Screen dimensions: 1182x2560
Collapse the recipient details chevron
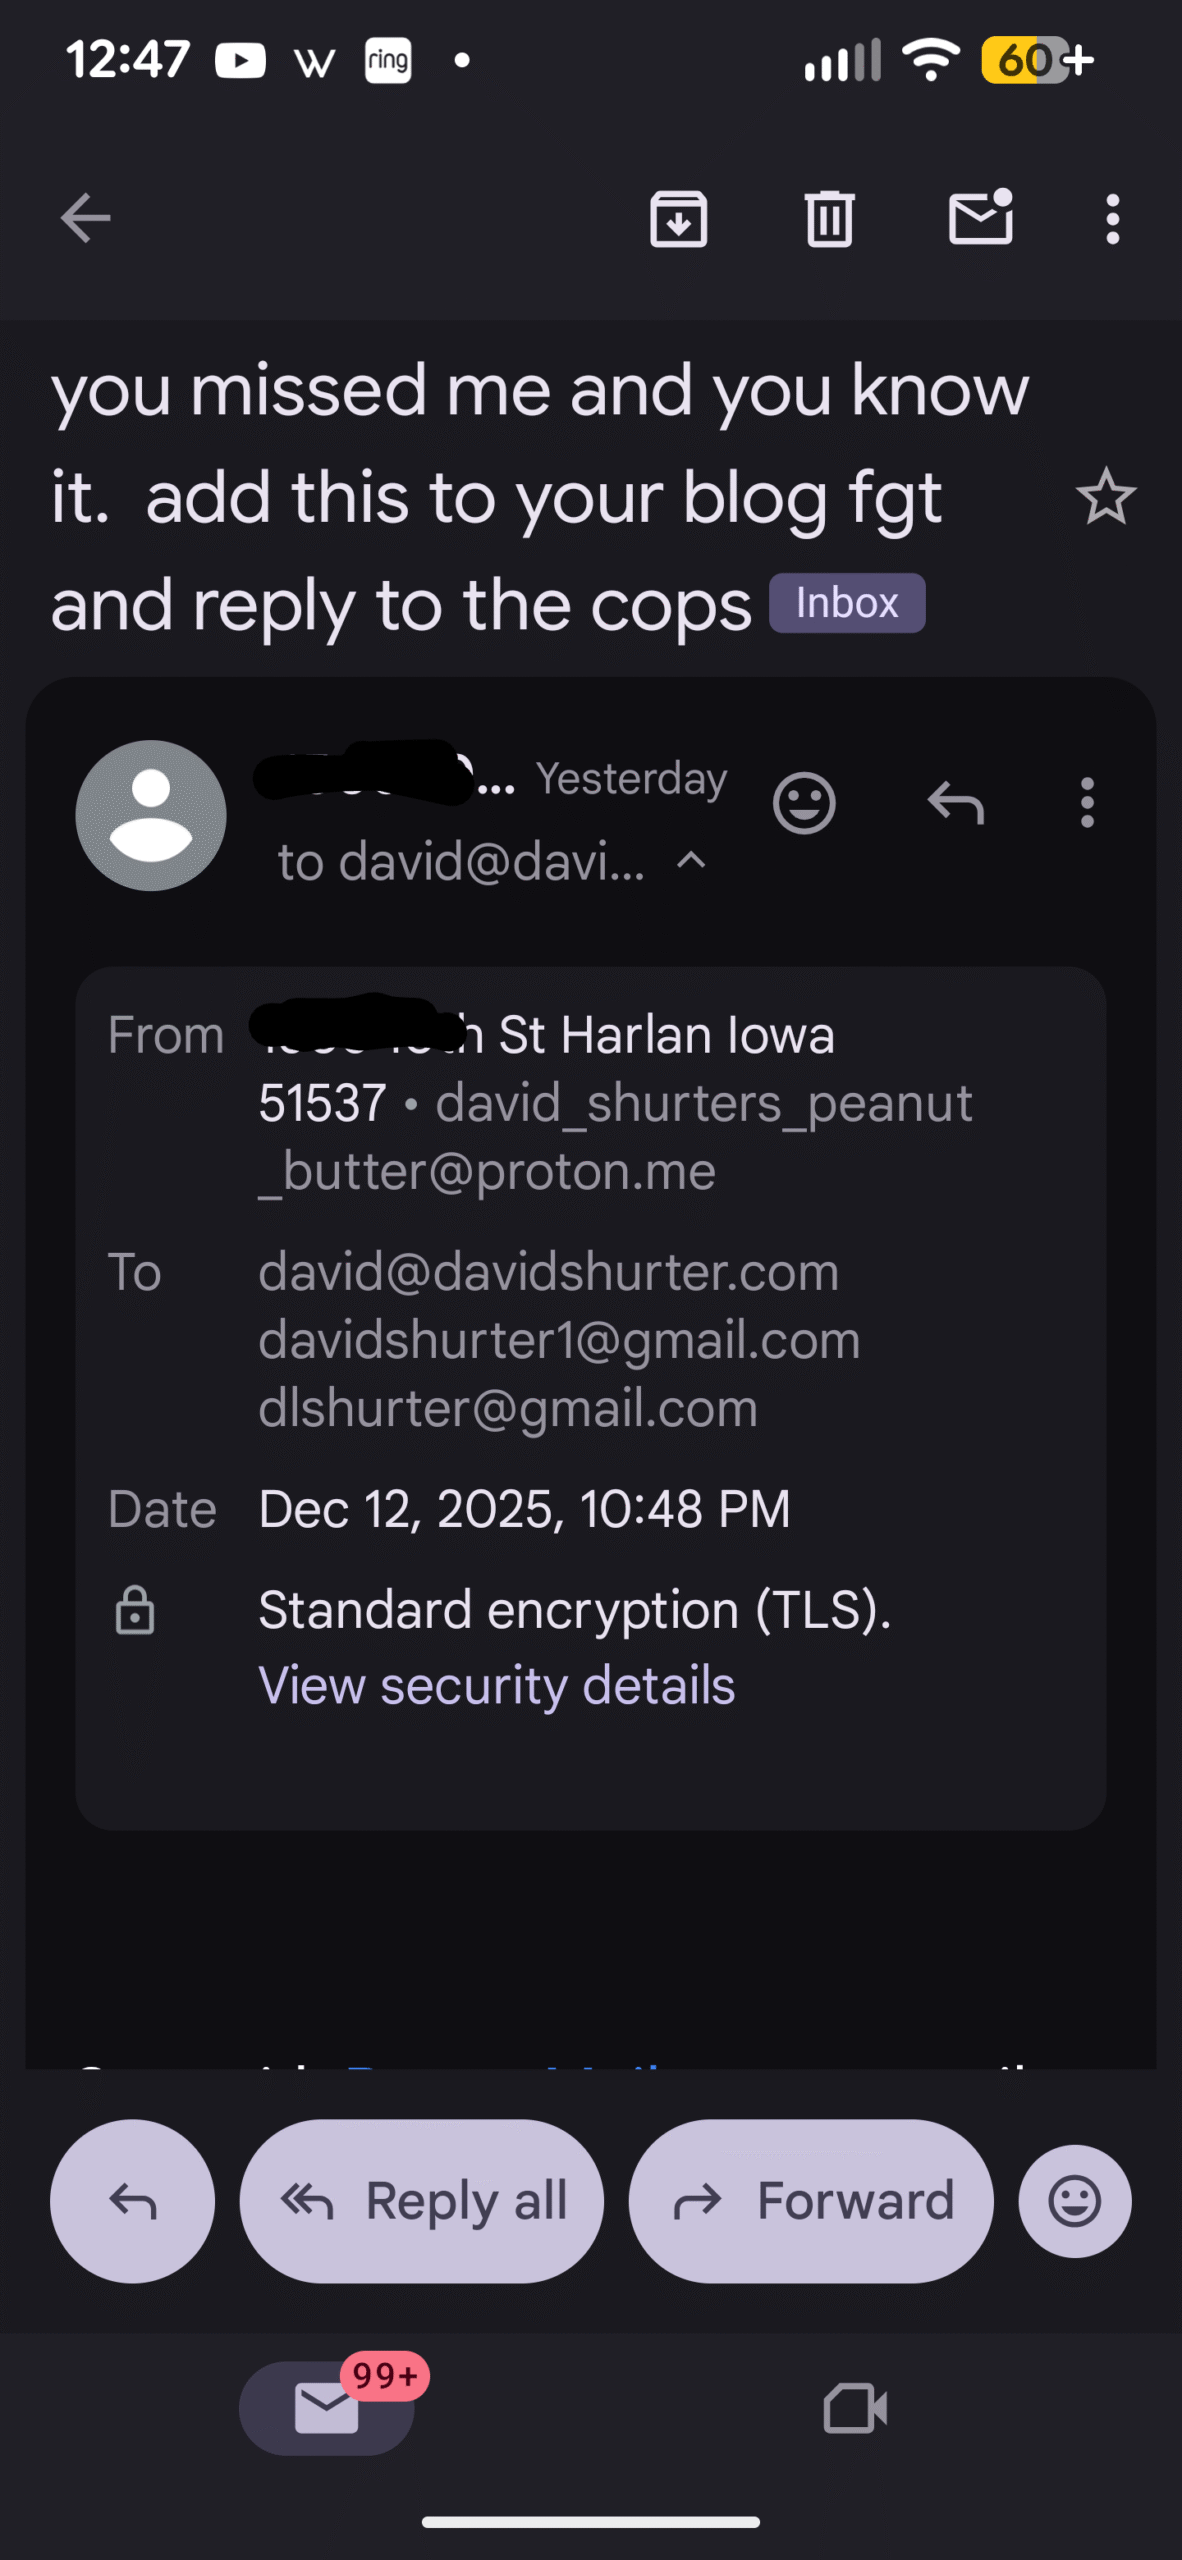pyautogui.click(x=692, y=861)
